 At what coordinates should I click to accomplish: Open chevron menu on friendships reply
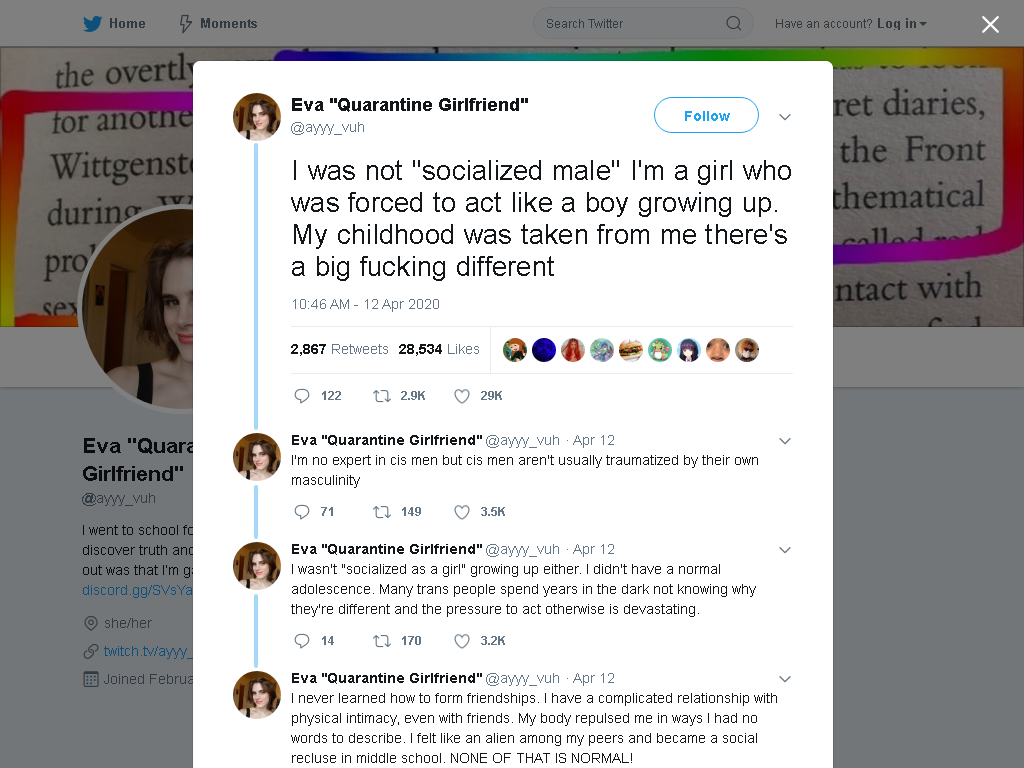pyautogui.click(x=785, y=679)
